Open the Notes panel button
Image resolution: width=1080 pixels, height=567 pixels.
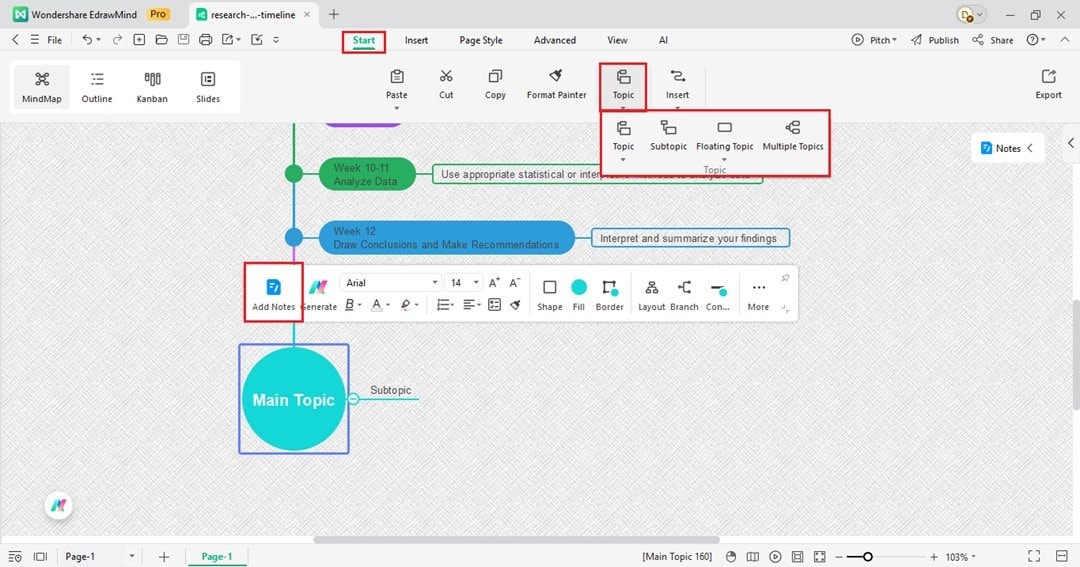1007,148
